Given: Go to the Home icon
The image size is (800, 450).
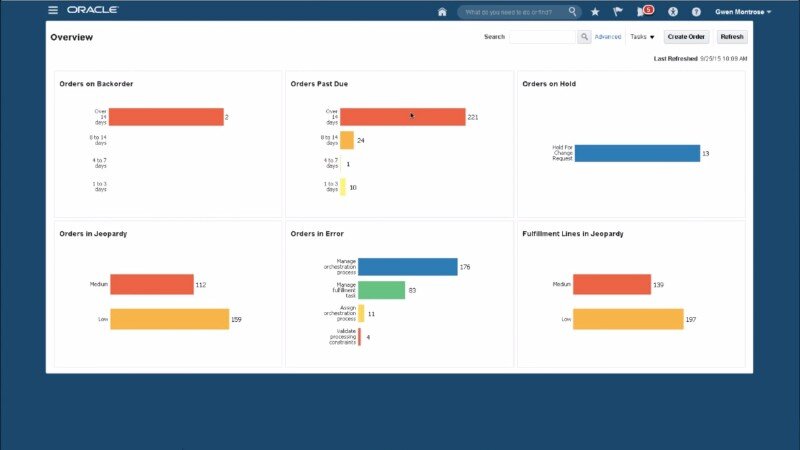Looking at the screenshot, I should (x=442, y=11).
